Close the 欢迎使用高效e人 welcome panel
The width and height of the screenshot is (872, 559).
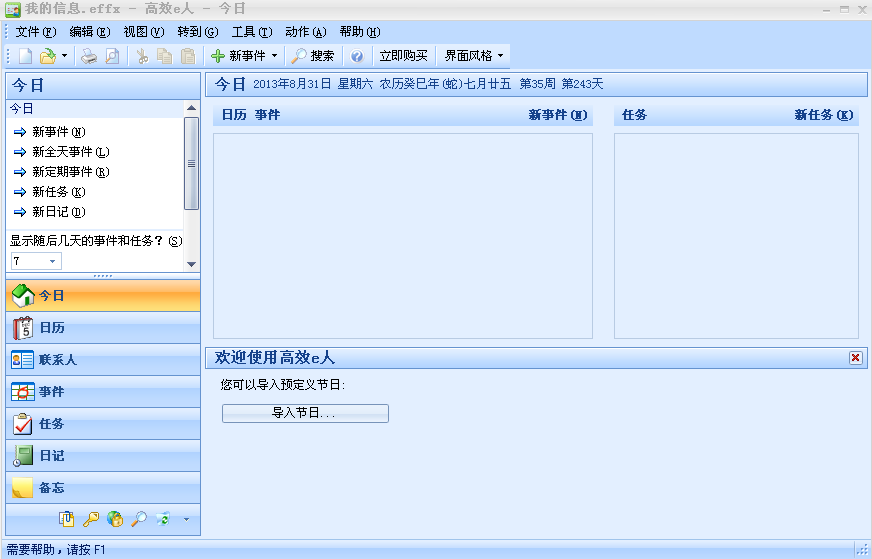tap(855, 358)
